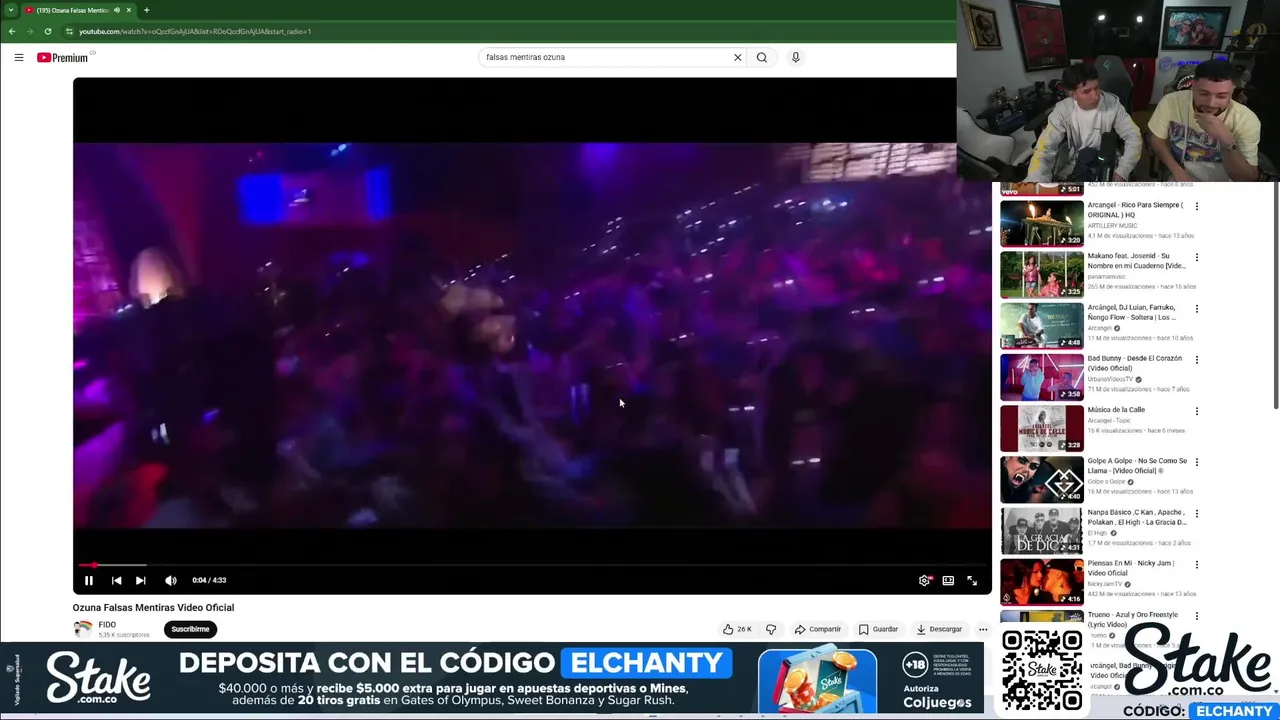Open a new browser tab
Image resolution: width=1280 pixels, height=720 pixels.
pos(146,10)
